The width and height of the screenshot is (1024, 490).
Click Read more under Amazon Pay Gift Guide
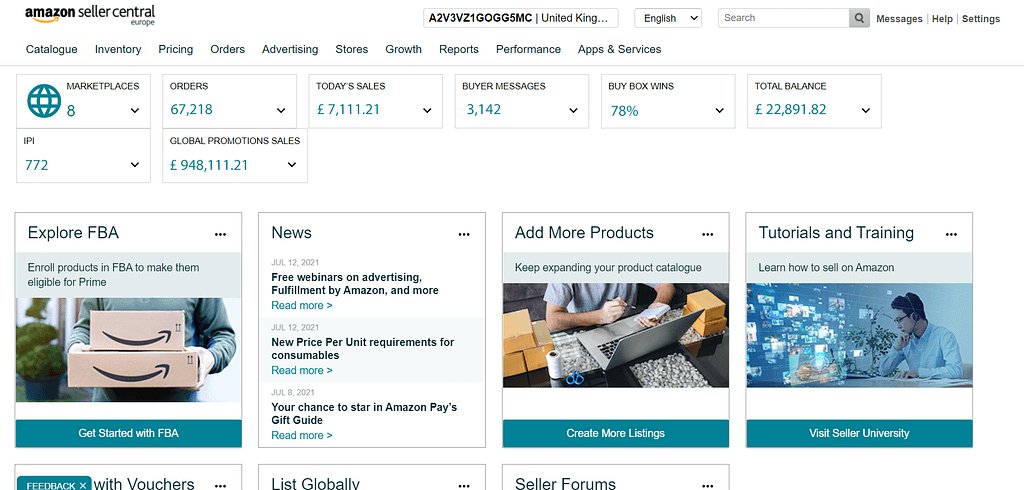[302, 435]
